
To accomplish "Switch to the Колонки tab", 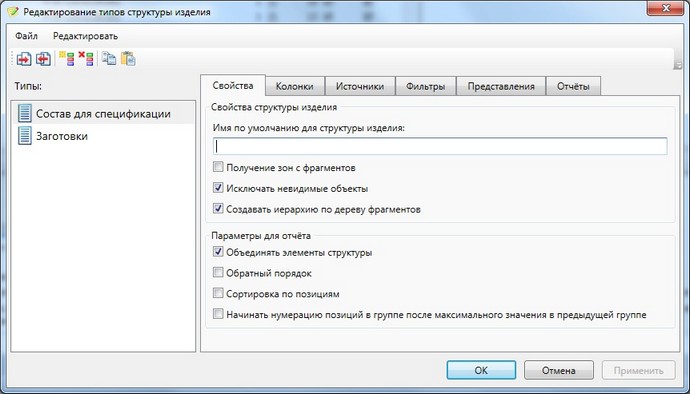I will tap(294, 86).
